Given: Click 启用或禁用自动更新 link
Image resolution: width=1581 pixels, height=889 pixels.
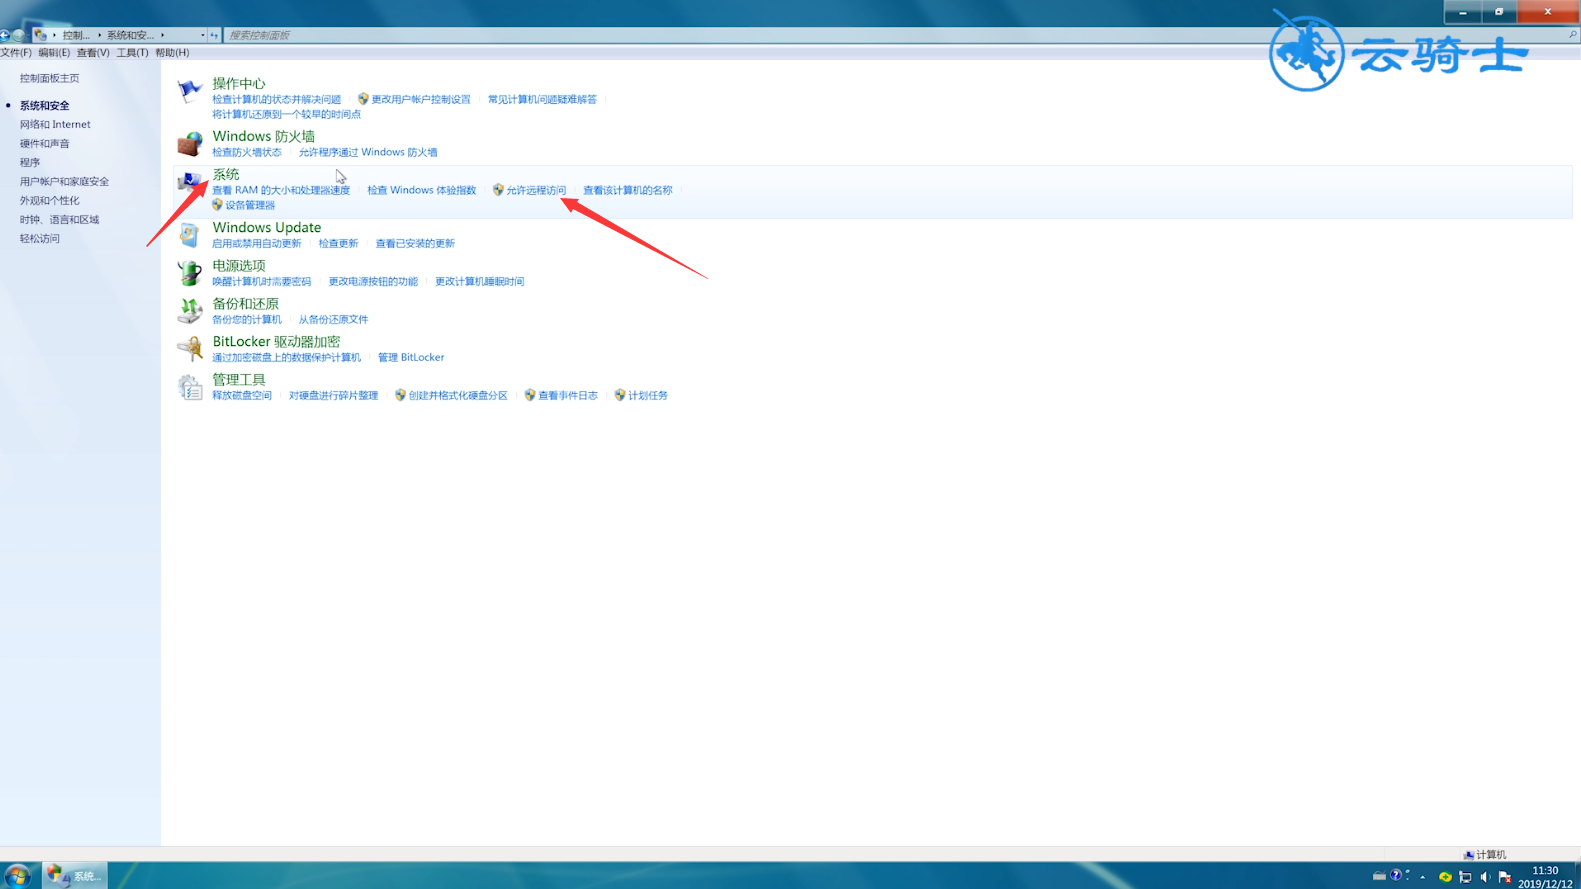Looking at the screenshot, I should pyautogui.click(x=257, y=244).
